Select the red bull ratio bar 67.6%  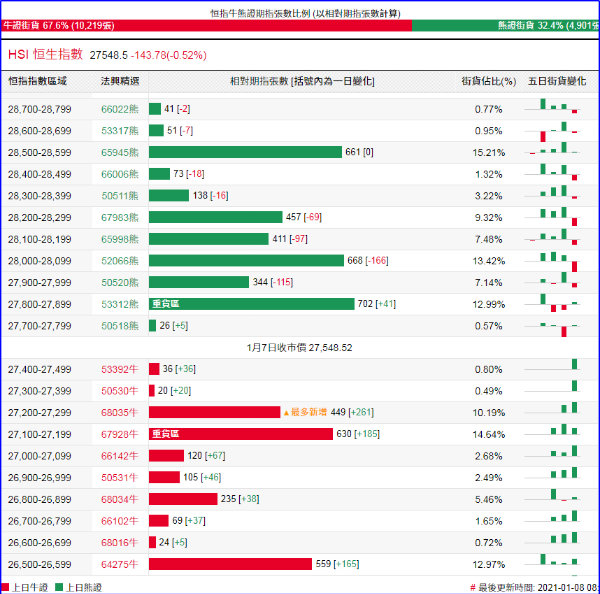click(x=207, y=26)
